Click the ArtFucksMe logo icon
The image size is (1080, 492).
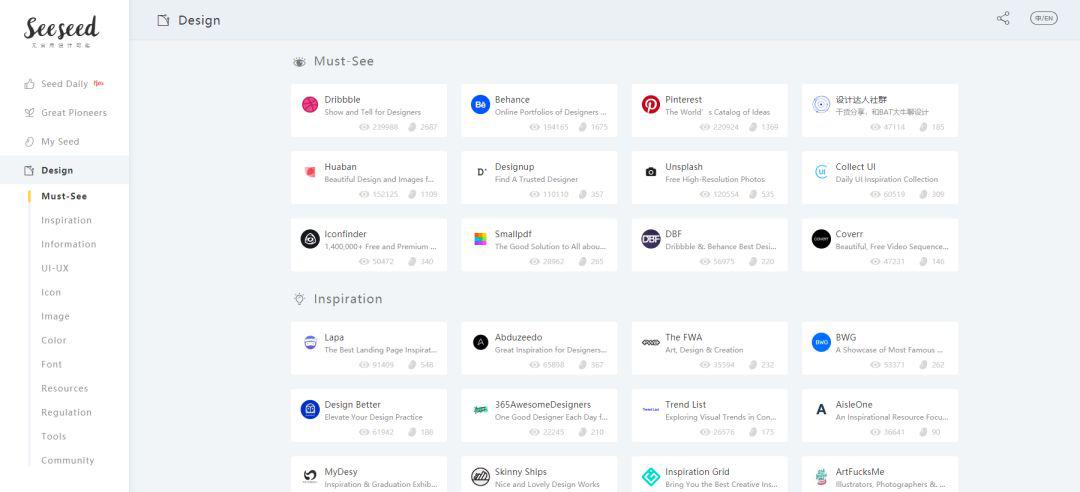tap(821, 476)
